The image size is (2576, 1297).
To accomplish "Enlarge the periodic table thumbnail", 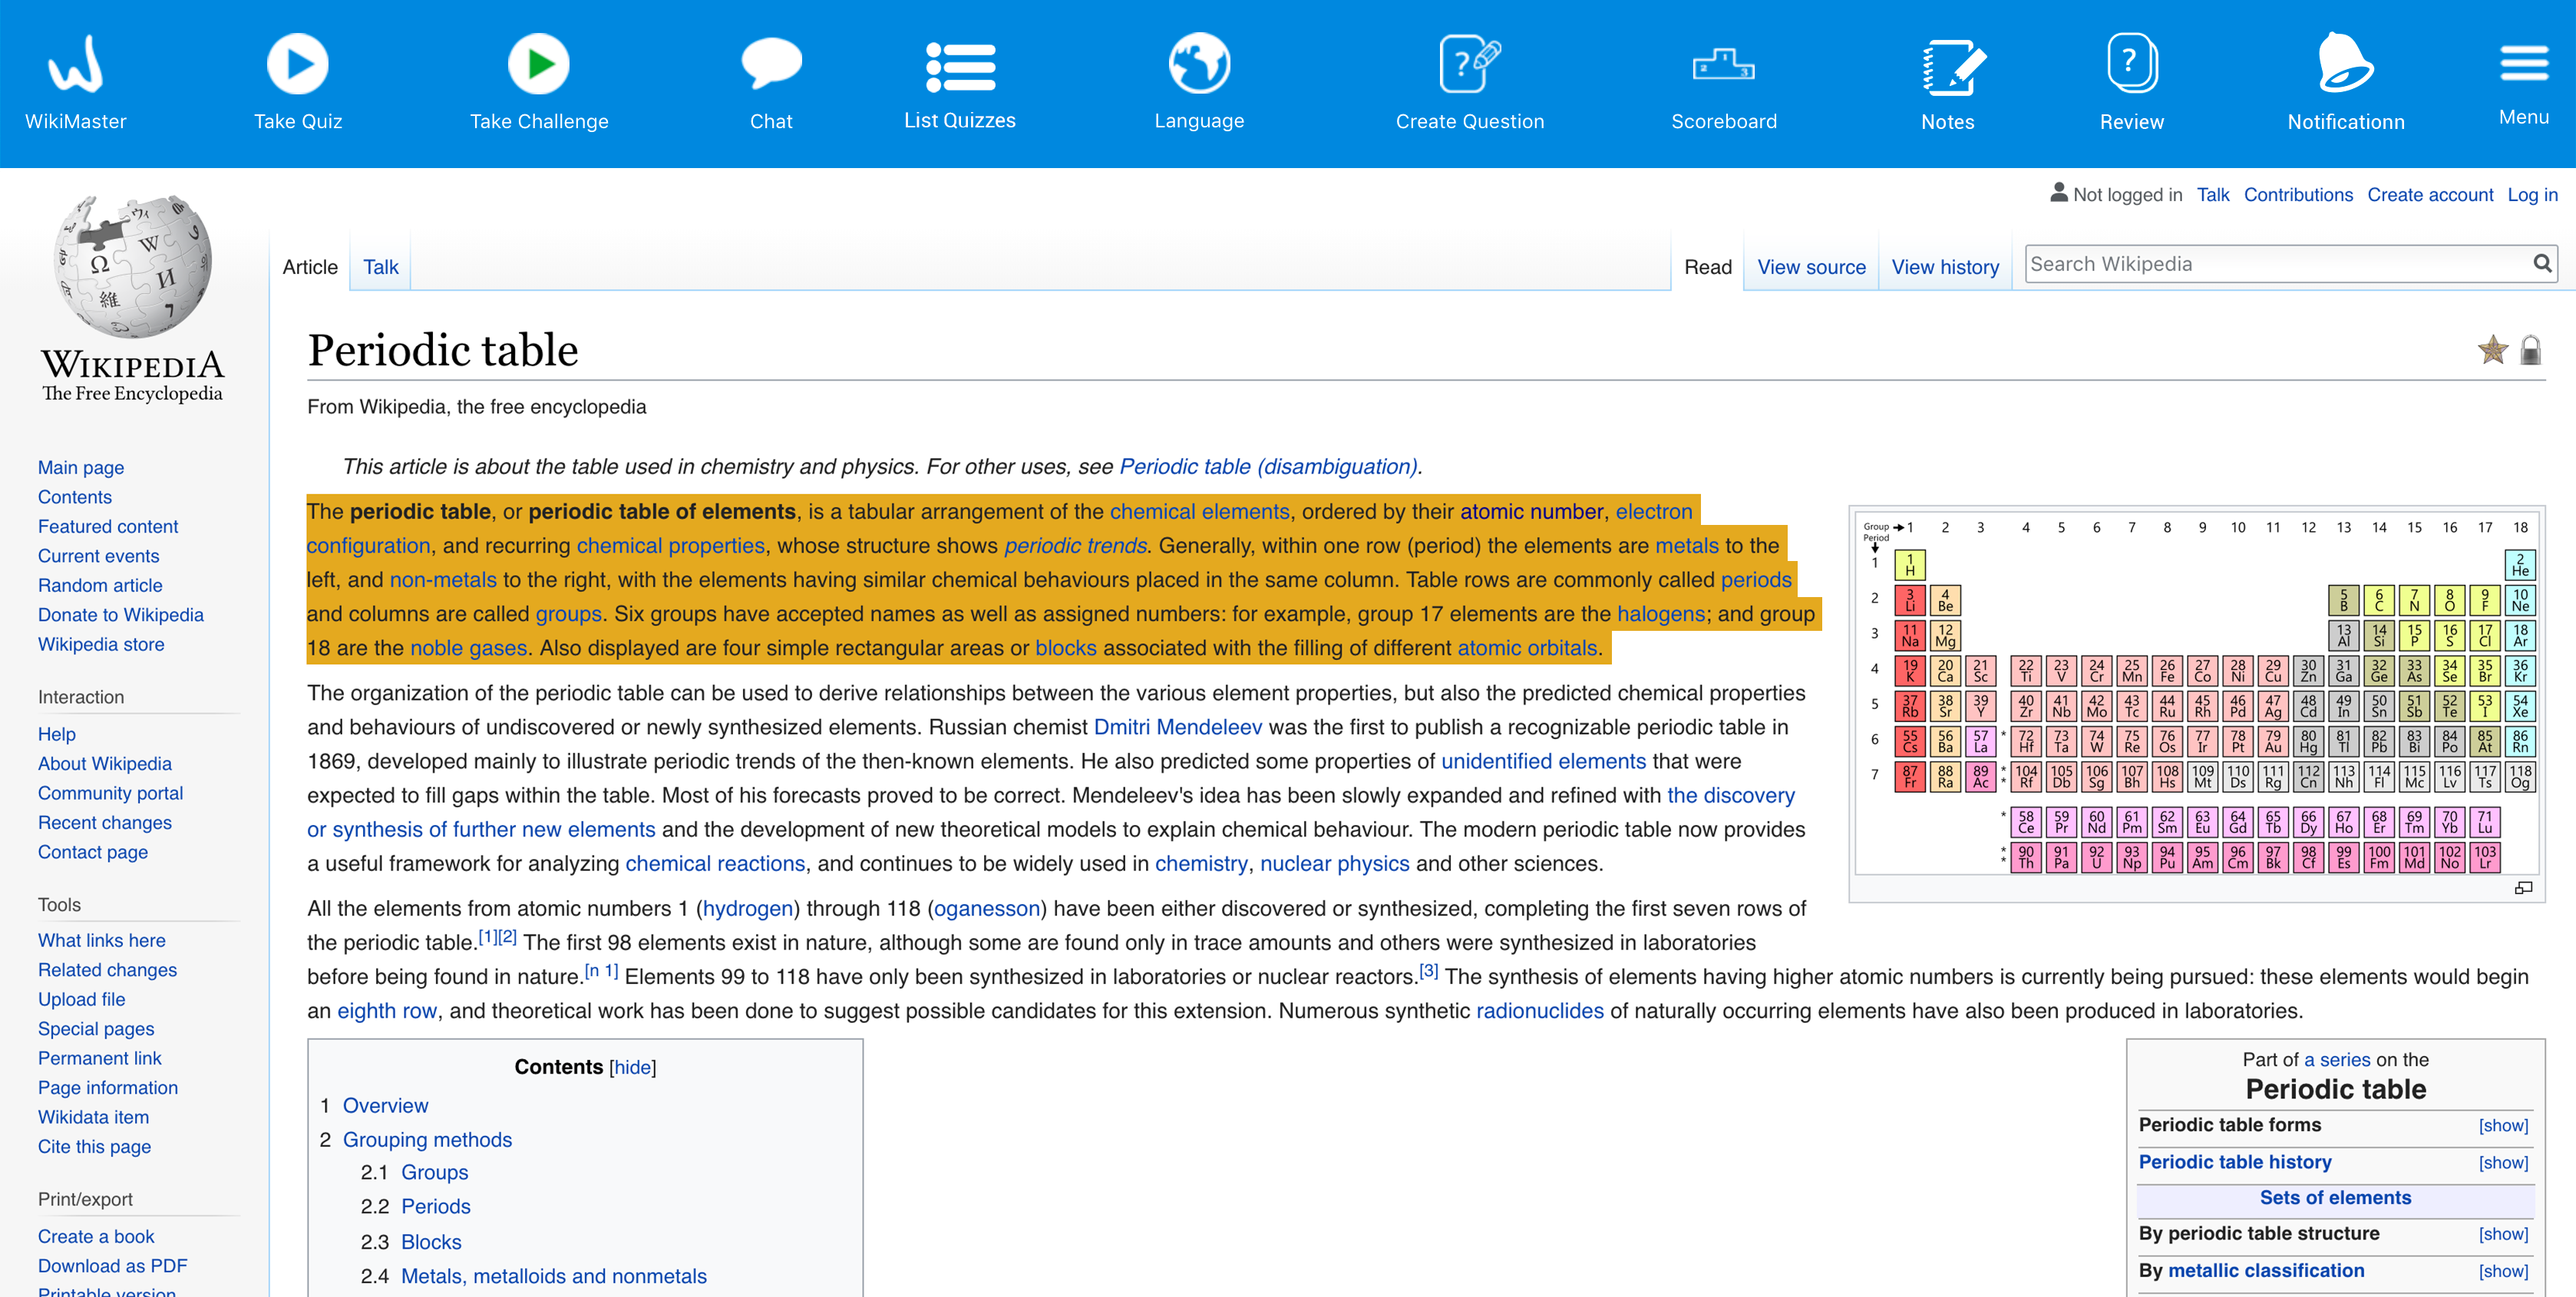I will point(2523,888).
